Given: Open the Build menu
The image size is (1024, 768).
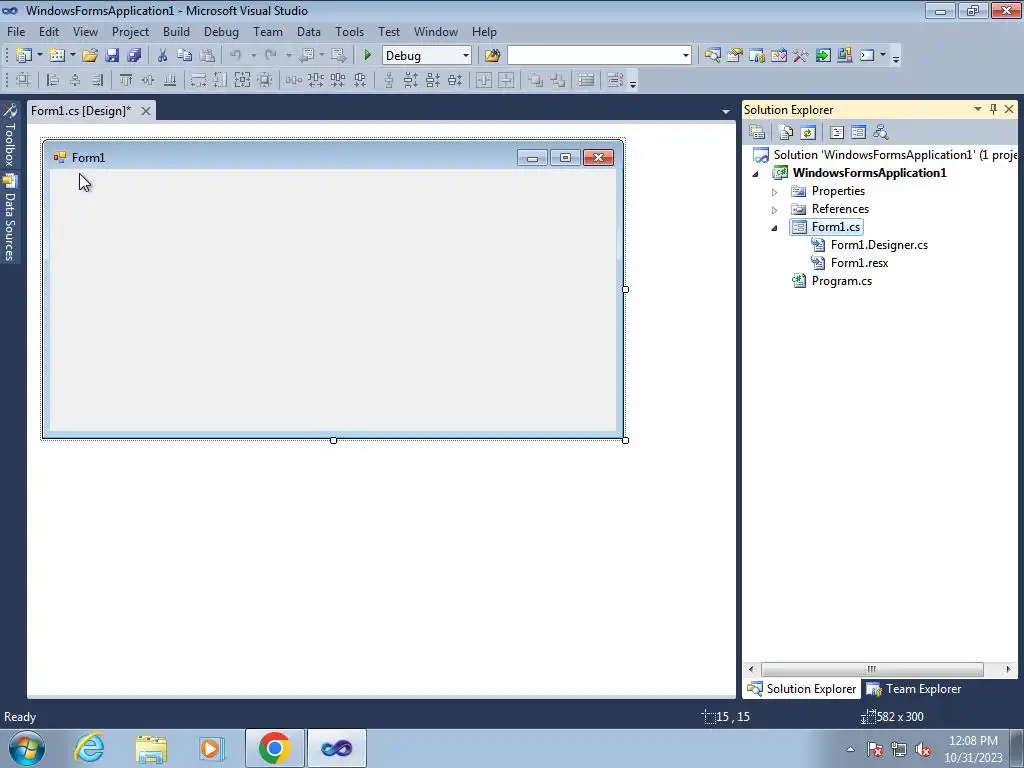Looking at the screenshot, I should click(176, 31).
